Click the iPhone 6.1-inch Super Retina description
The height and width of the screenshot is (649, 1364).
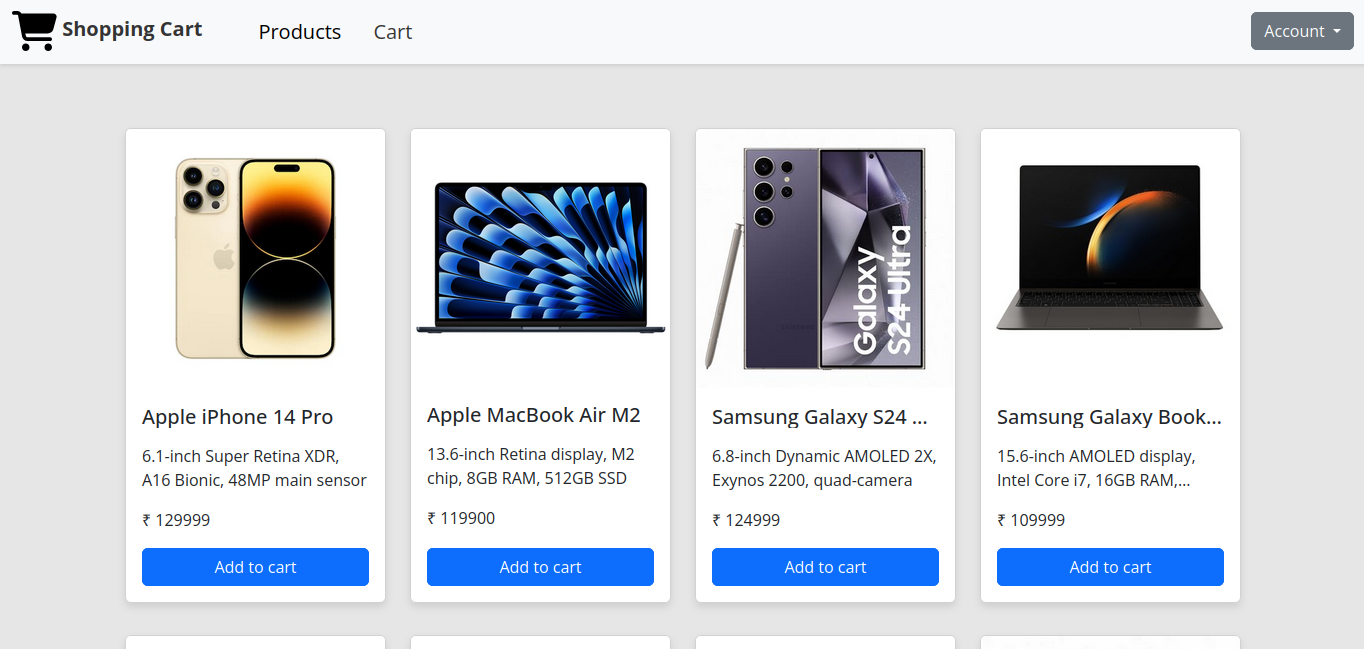click(x=254, y=468)
